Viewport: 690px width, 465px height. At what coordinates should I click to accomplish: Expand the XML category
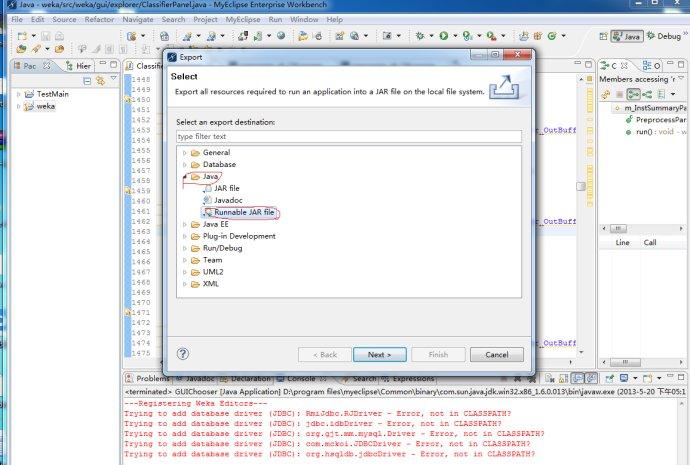coord(185,284)
